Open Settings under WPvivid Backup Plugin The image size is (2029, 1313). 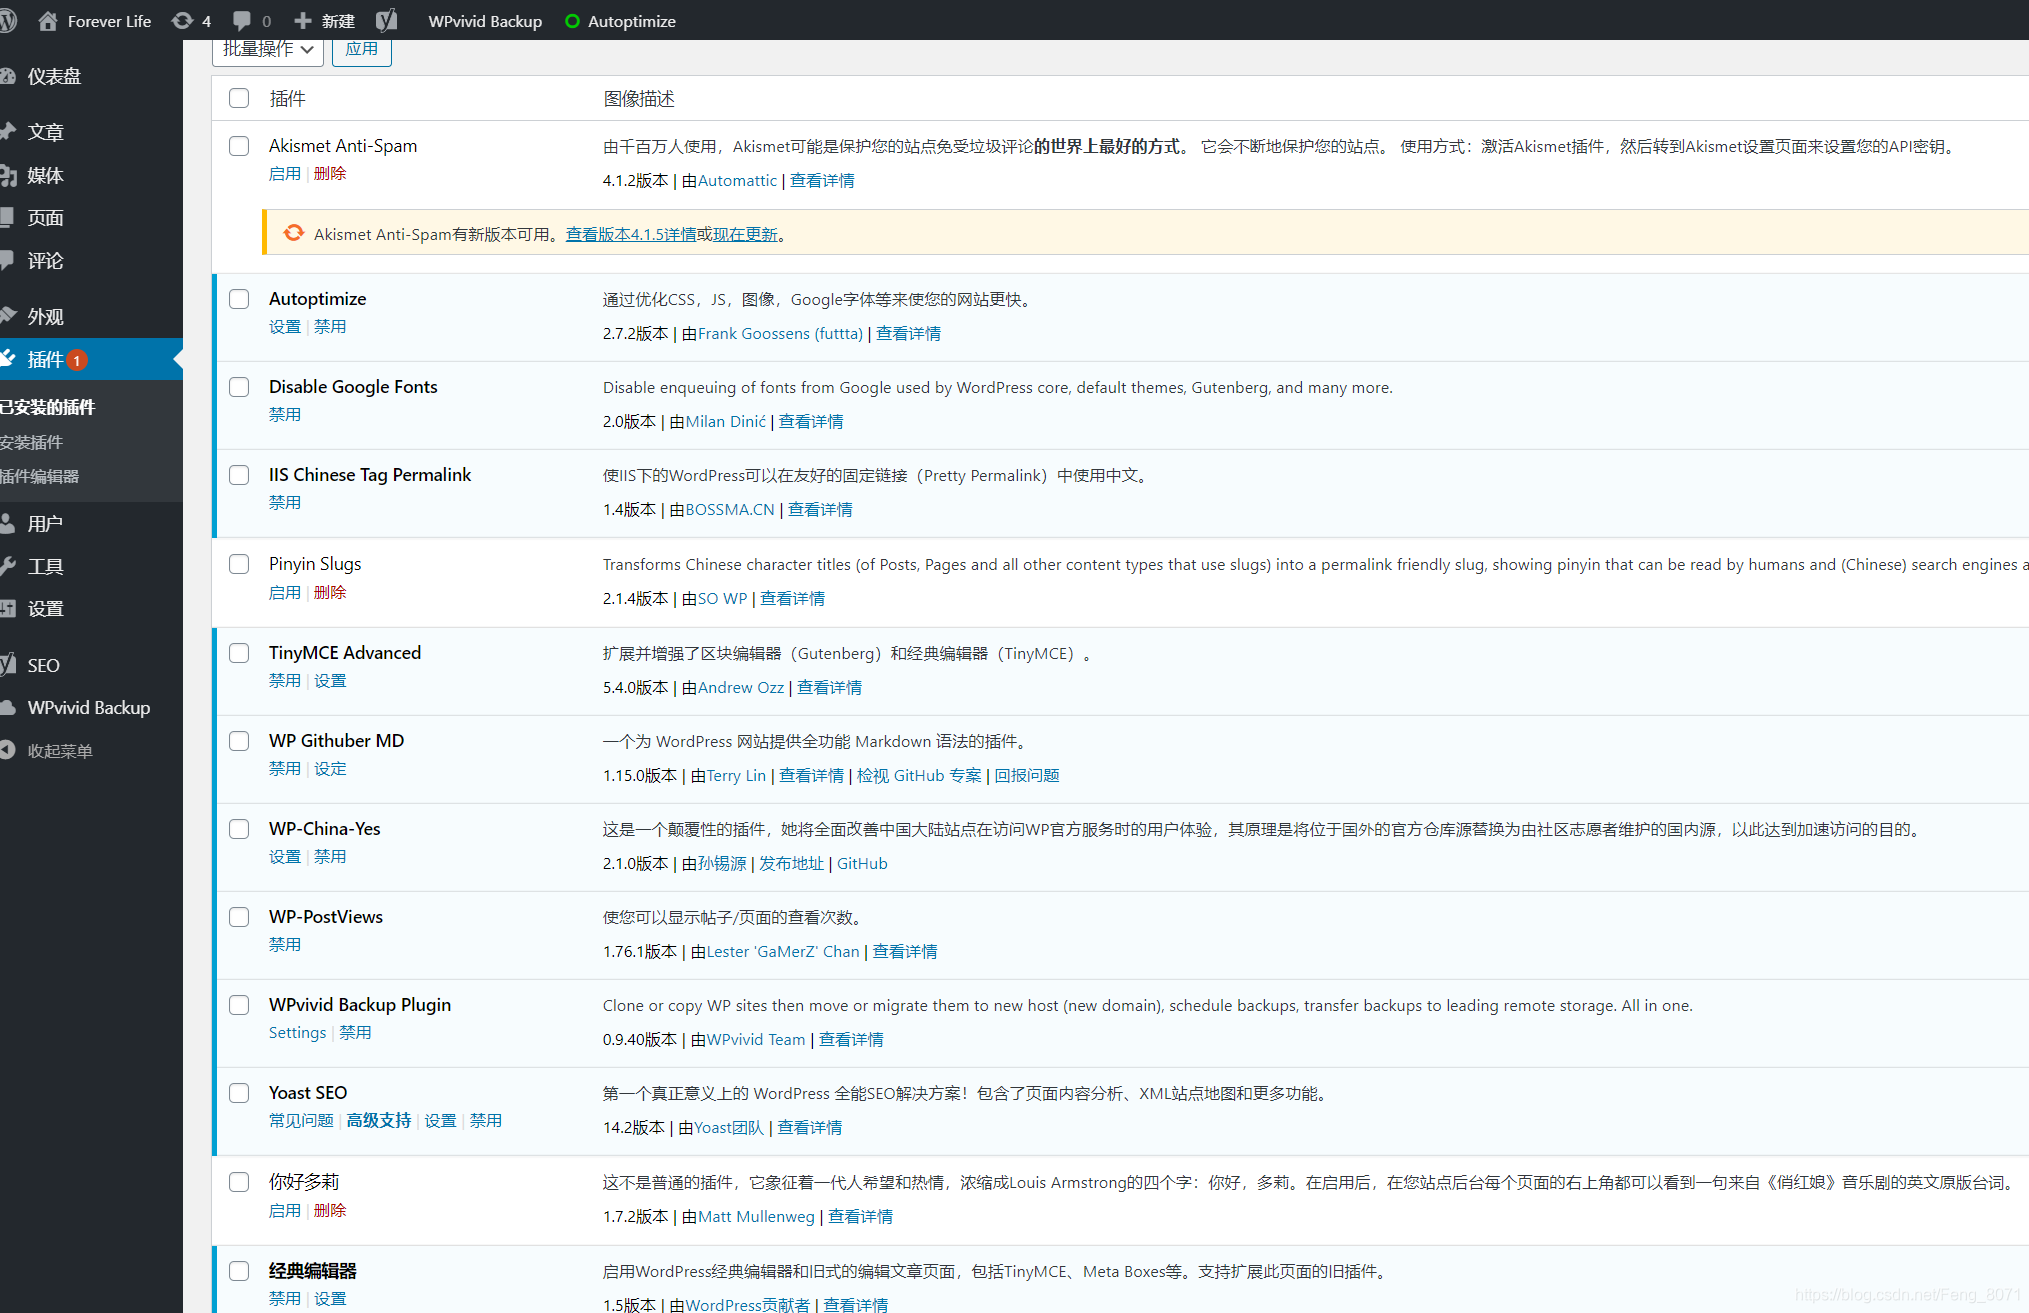click(297, 1032)
